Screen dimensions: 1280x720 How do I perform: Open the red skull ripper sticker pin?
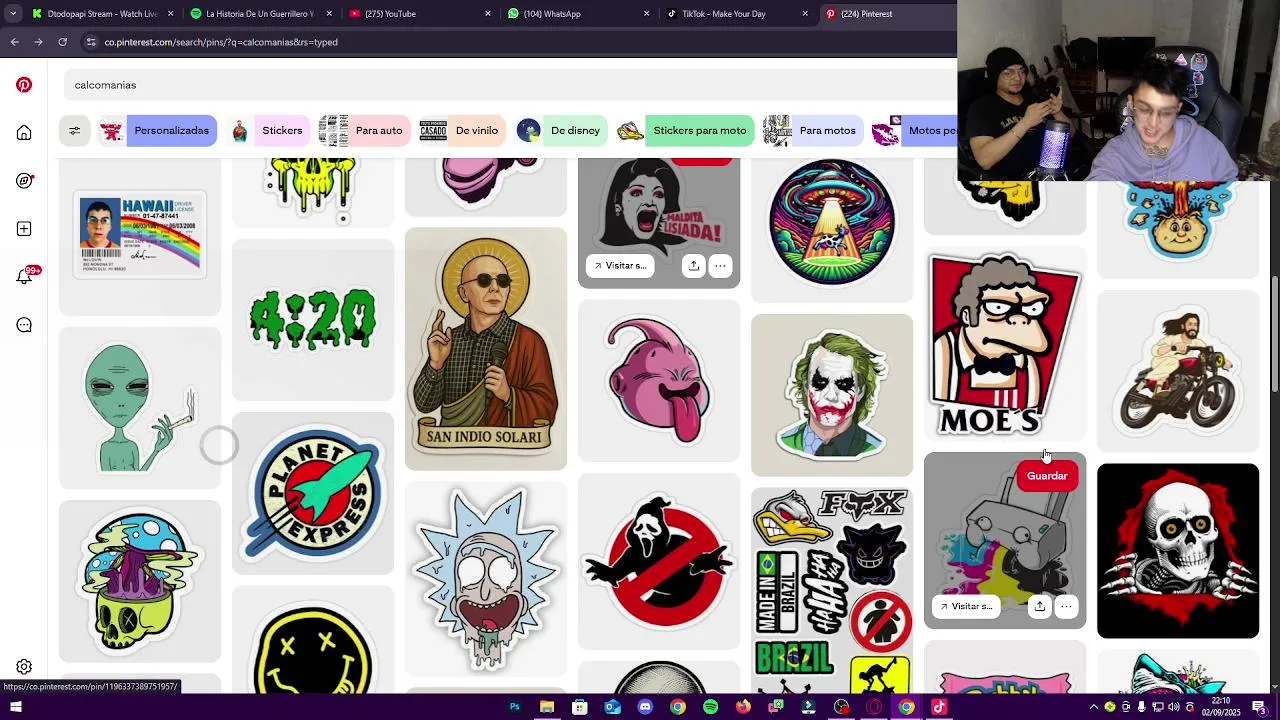(1178, 550)
